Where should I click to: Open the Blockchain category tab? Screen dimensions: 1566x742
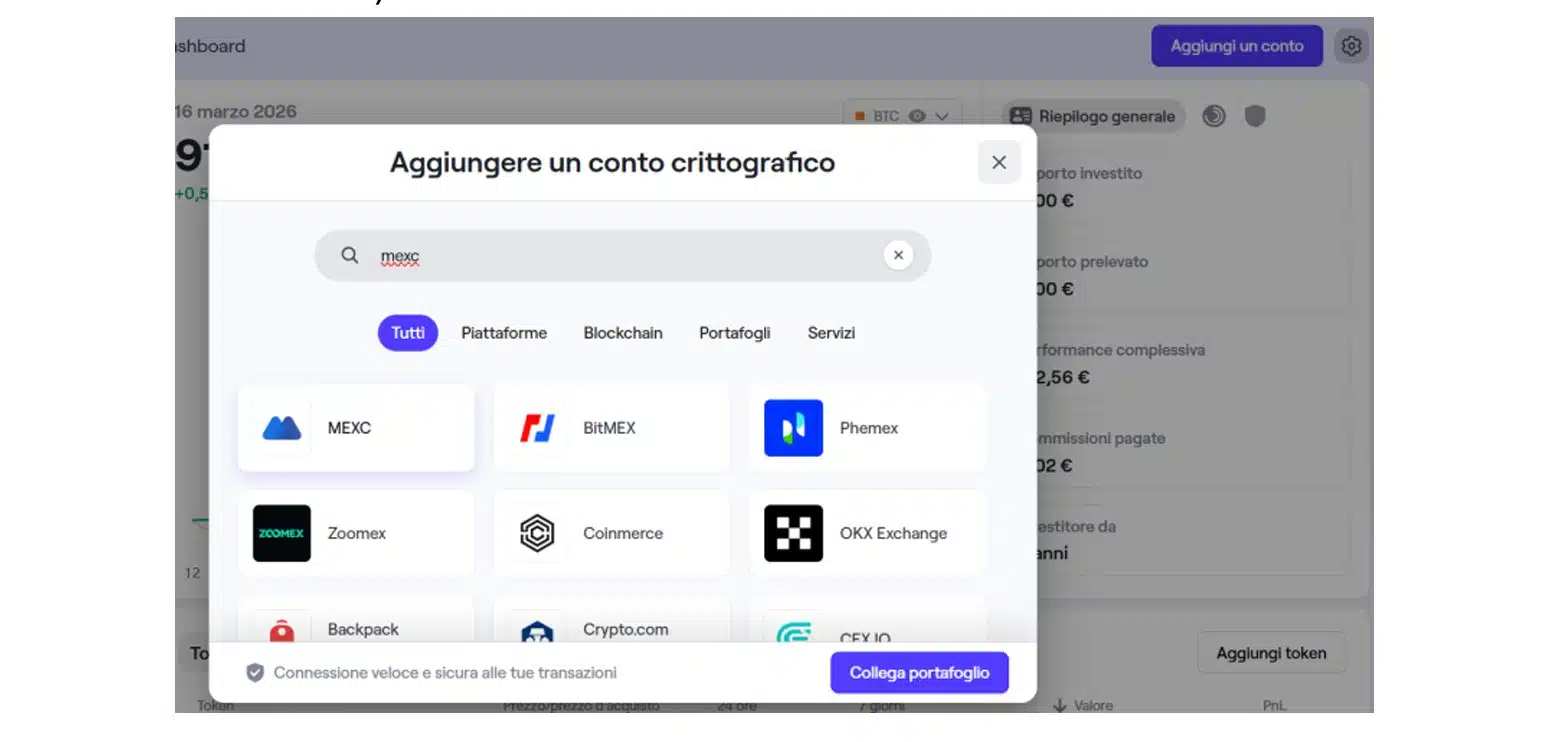(622, 333)
